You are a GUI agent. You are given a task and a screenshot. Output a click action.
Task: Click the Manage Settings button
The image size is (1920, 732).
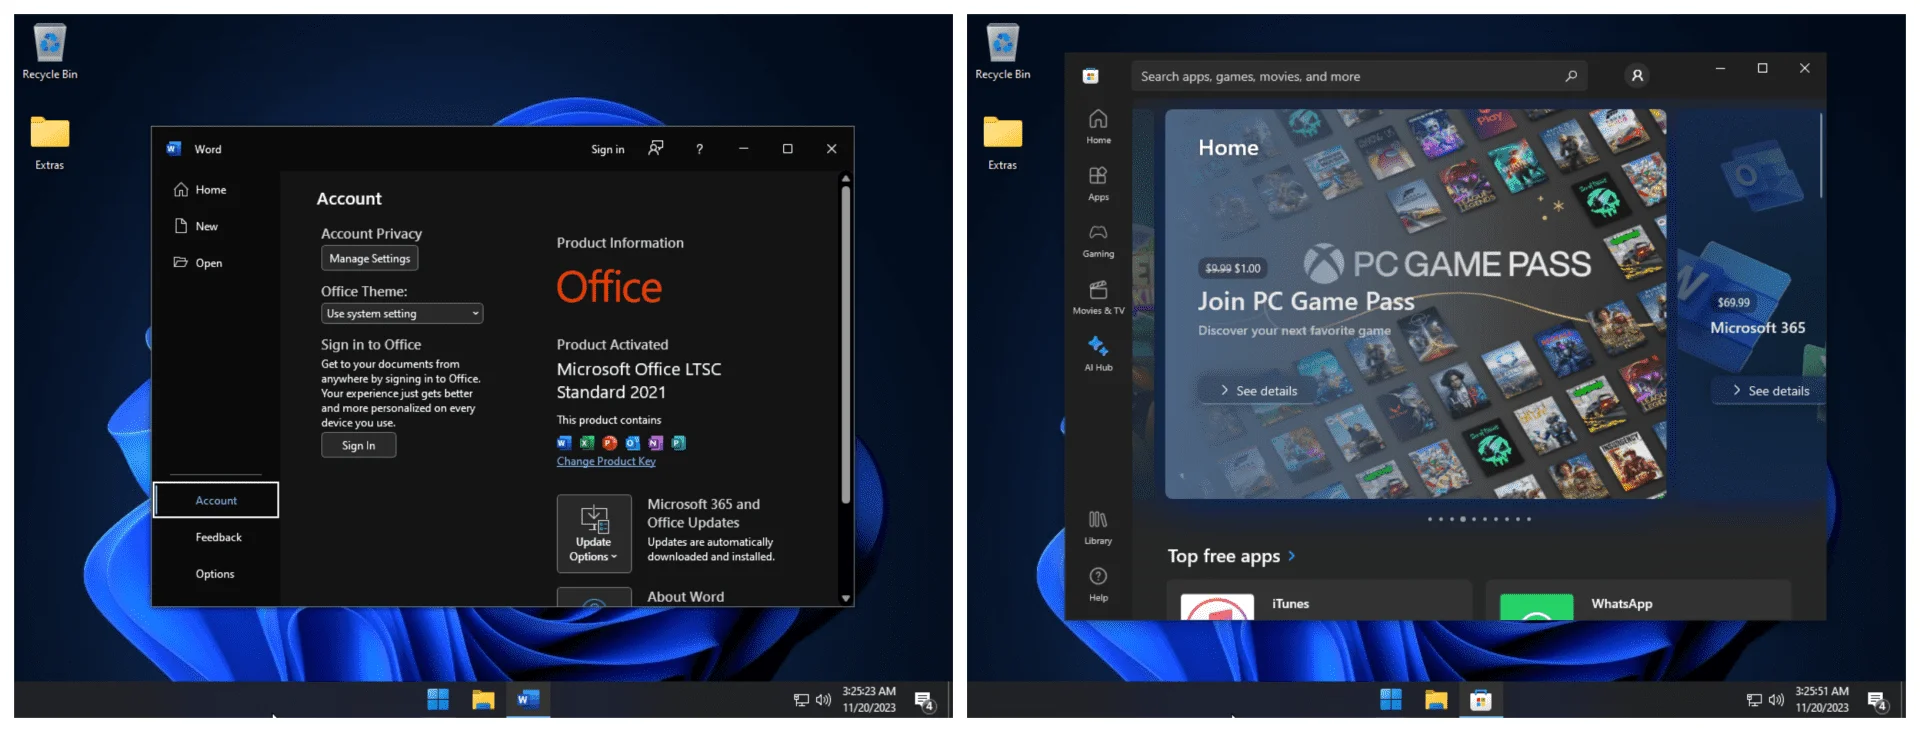pyautogui.click(x=370, y=258)
